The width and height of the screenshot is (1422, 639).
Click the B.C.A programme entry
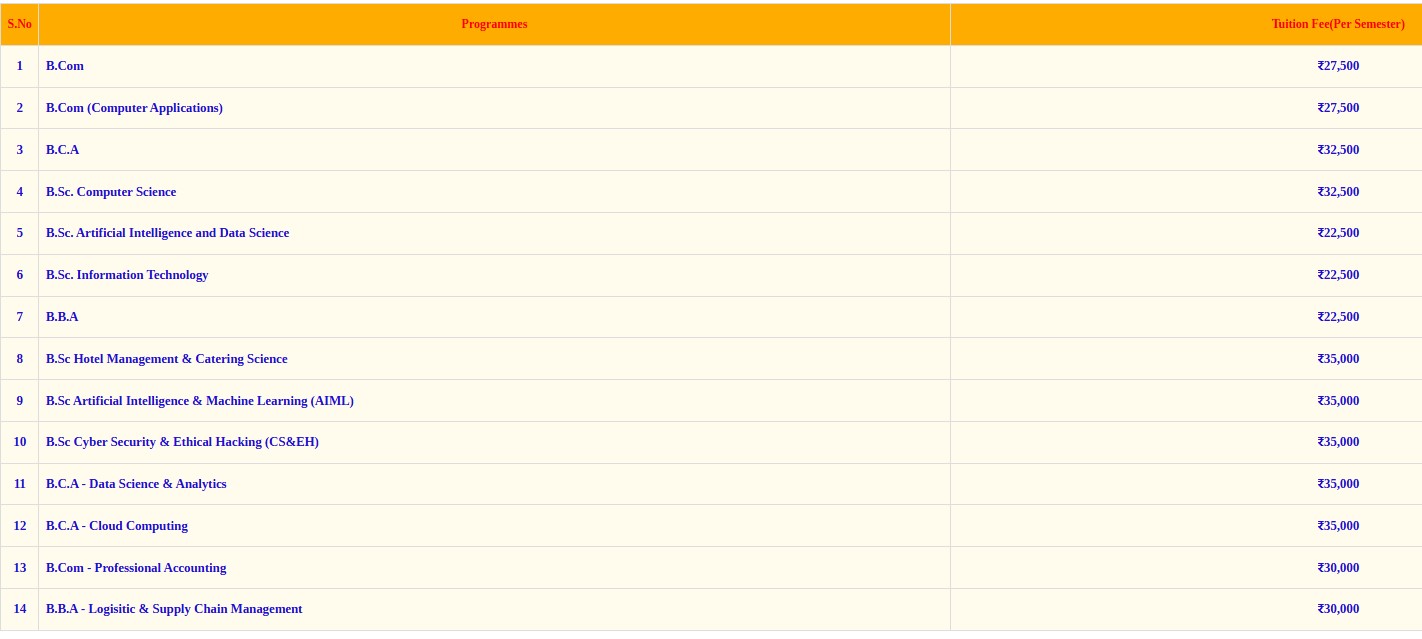point(62,150)
